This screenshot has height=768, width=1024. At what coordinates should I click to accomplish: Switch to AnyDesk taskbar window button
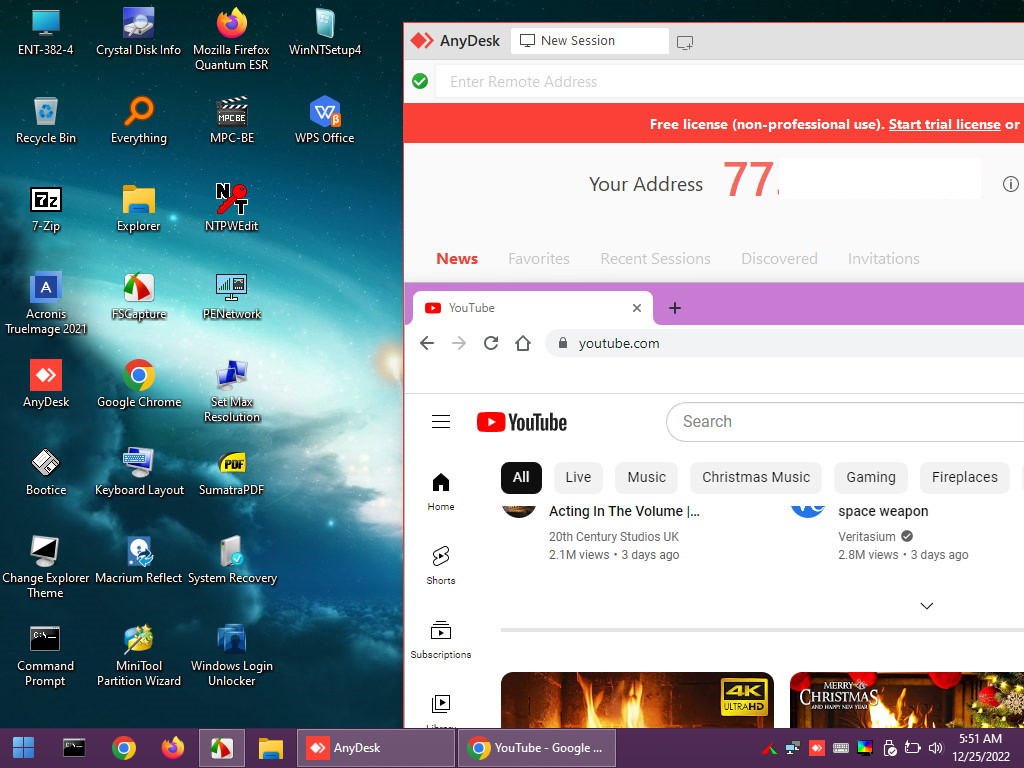pos(376,748)
